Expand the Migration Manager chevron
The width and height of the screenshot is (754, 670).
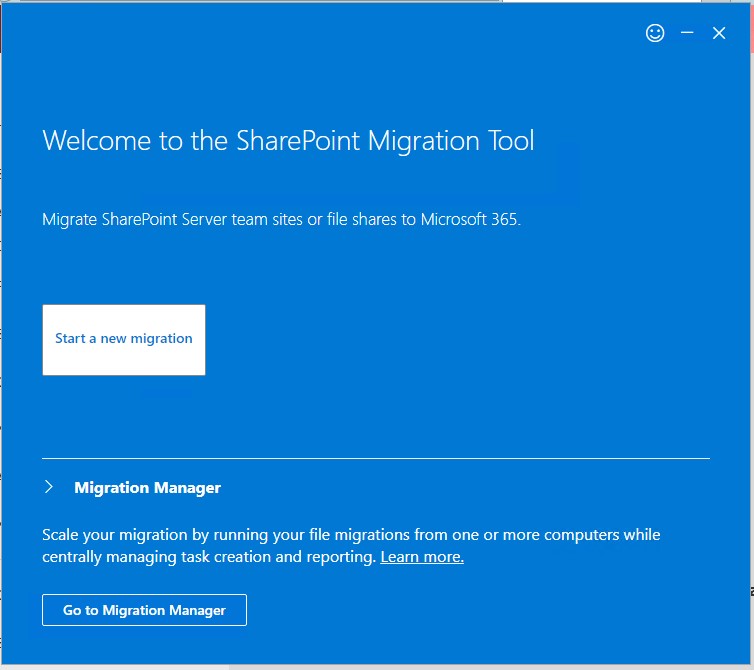click(49, 487)
